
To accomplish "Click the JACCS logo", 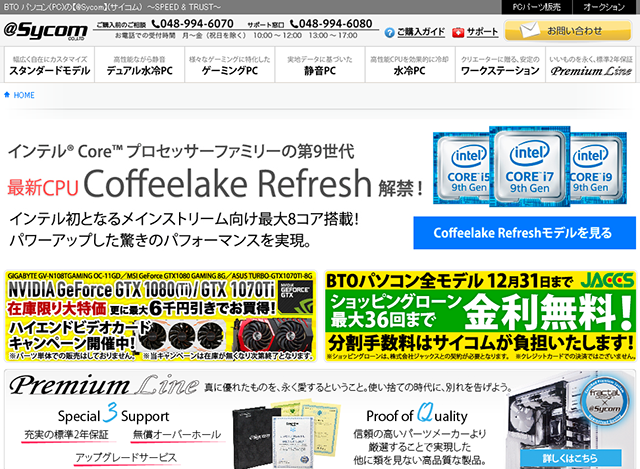I will 607,280.
